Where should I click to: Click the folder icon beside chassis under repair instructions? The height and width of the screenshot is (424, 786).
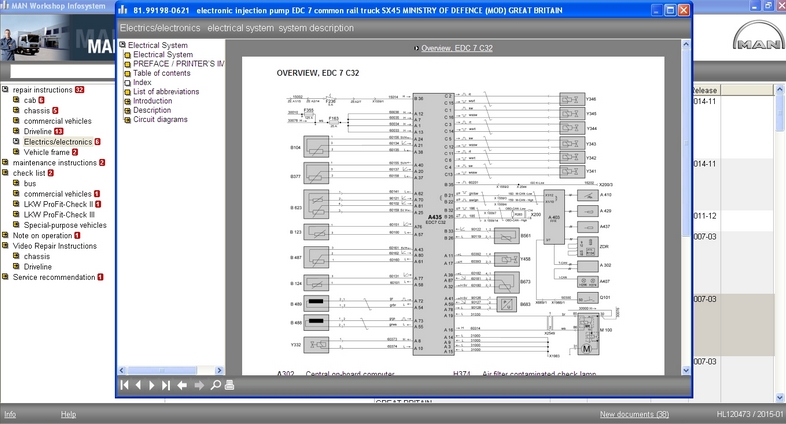[x=16, y=110]
